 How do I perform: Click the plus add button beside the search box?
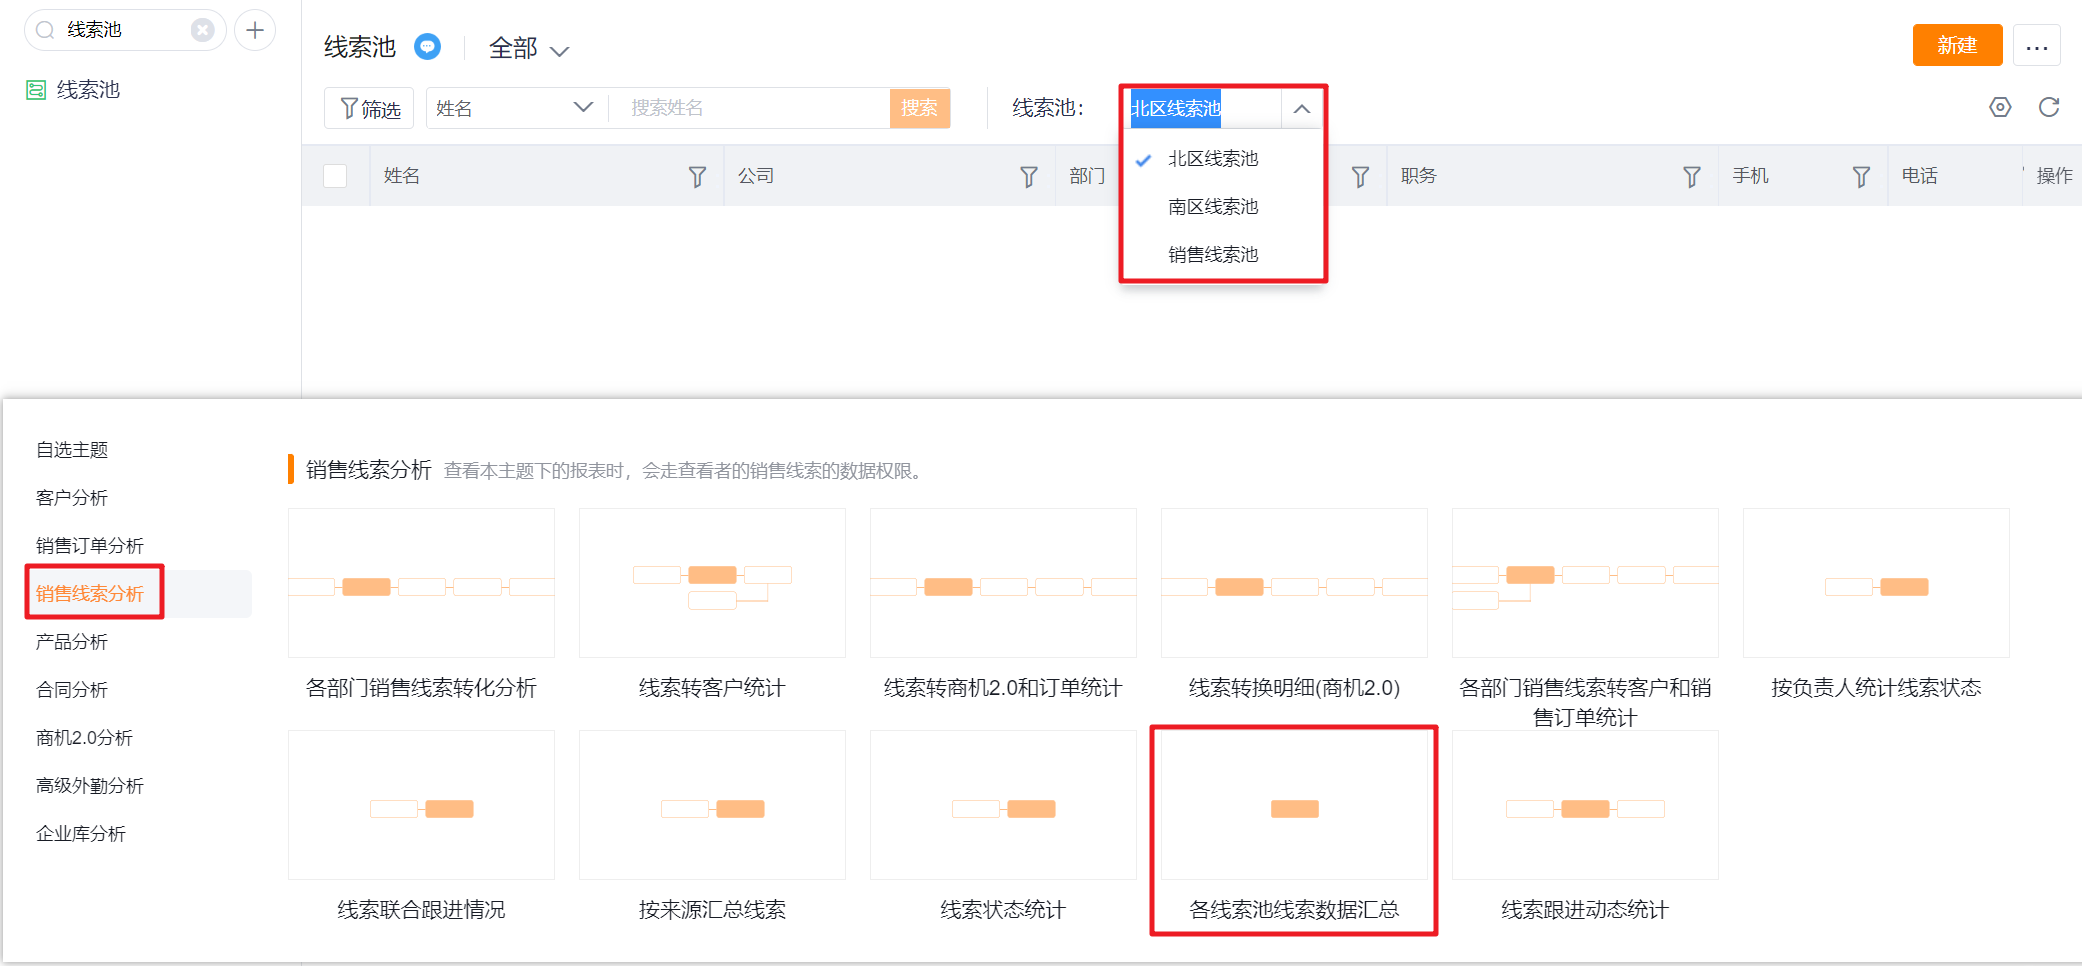[255, 30]
